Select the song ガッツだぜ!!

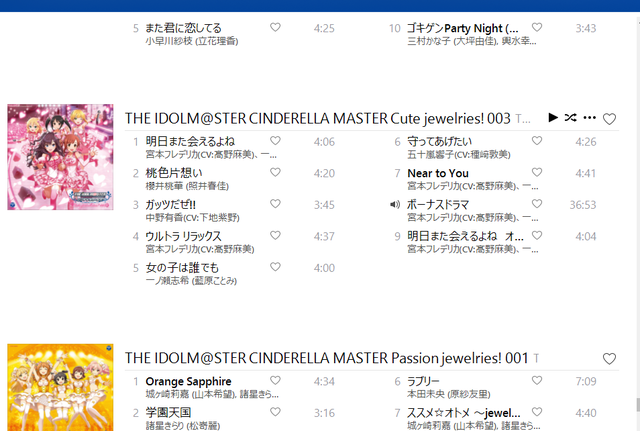pyautogui.click(x=171, y=204)
